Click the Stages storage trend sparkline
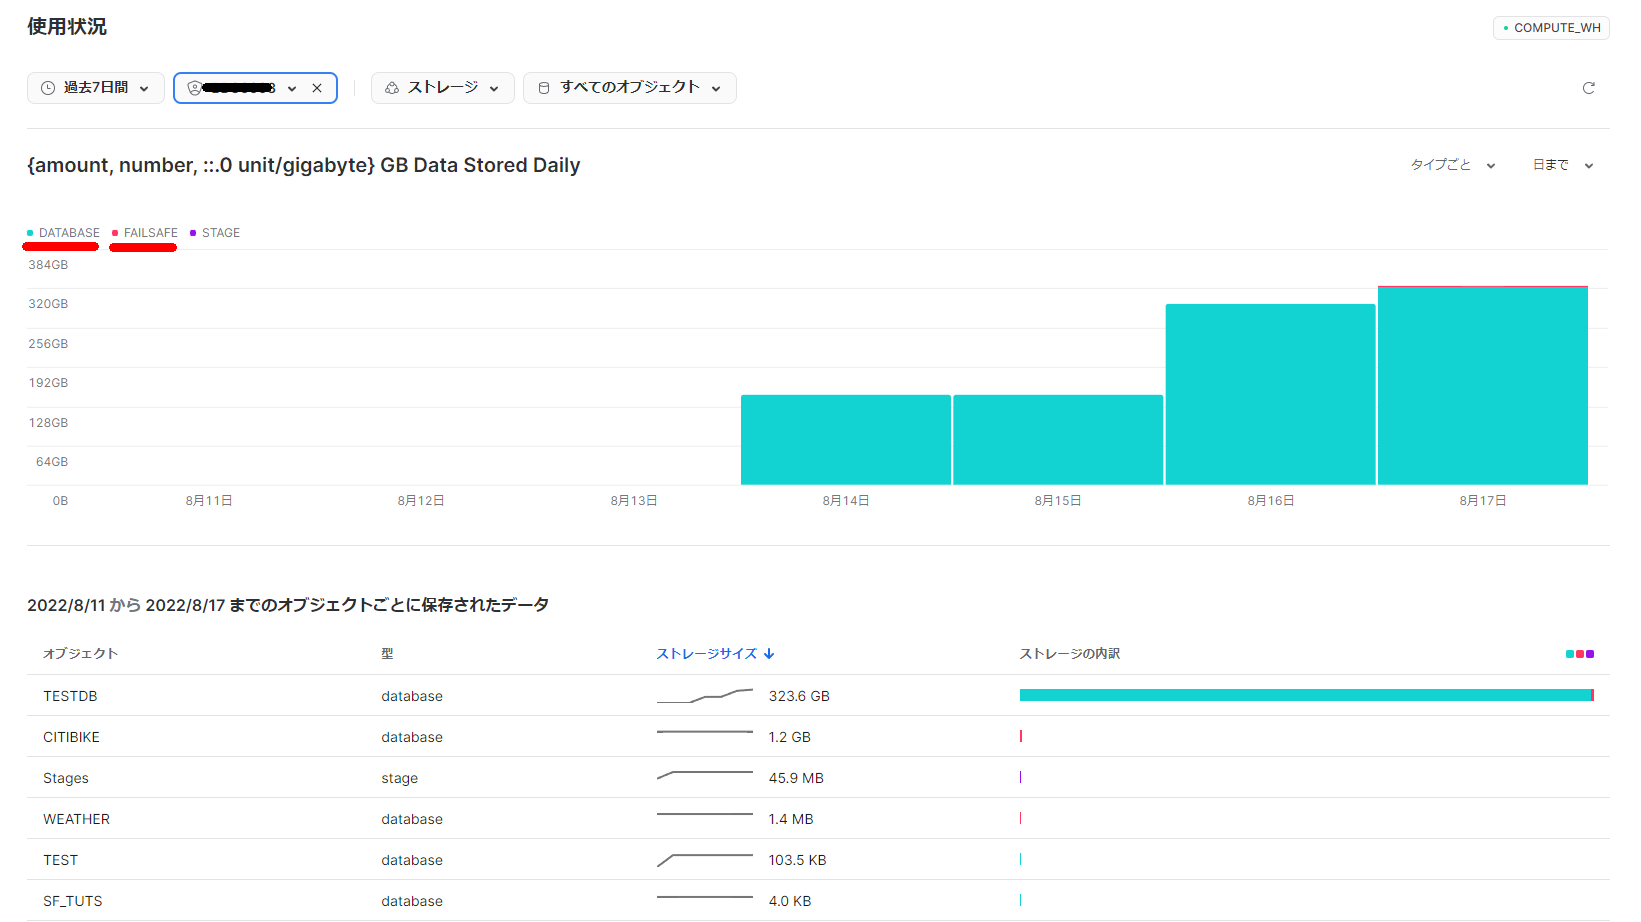This screenshot has width=1641, height=922. [705, 776]
